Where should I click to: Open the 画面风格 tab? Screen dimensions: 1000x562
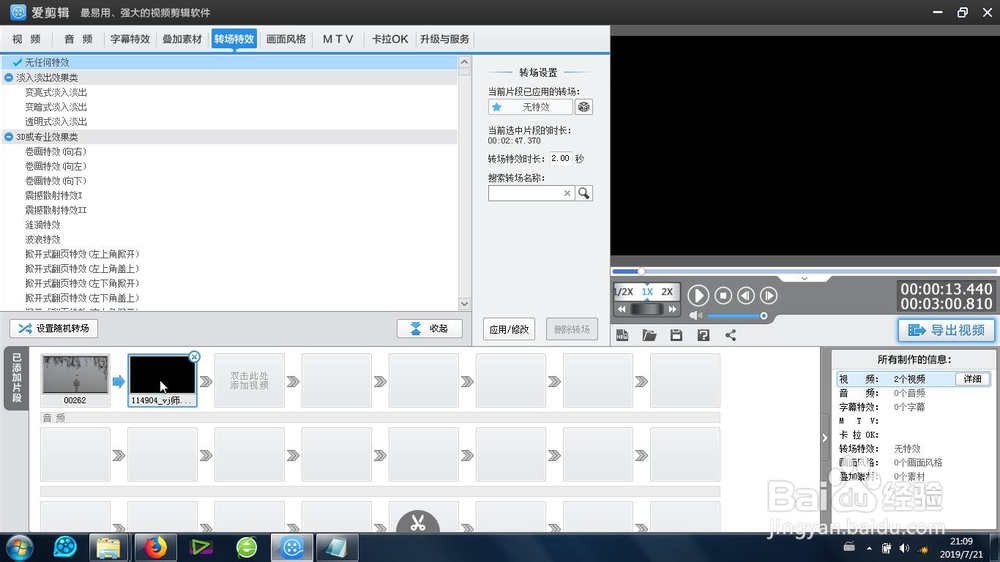(x=286, y=39)
